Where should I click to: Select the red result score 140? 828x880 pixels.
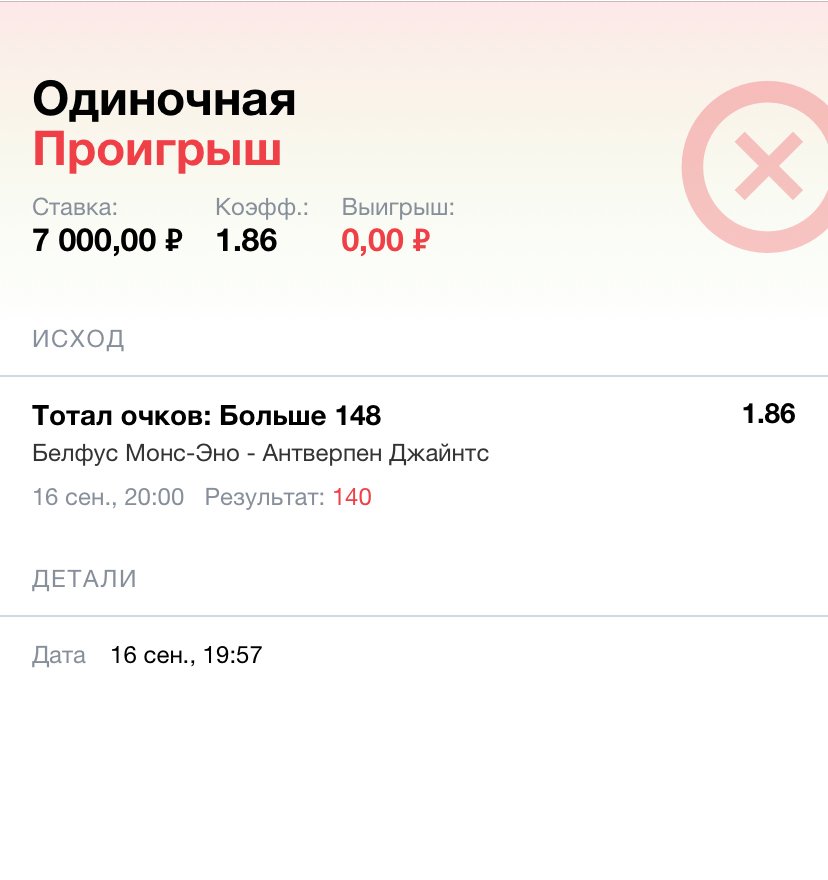(x=352, y=497)
